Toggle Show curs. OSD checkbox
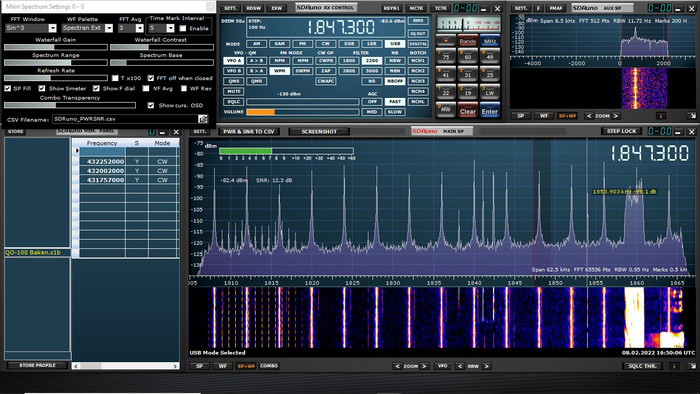Screen dimensions: 700x394 point(151,105)
